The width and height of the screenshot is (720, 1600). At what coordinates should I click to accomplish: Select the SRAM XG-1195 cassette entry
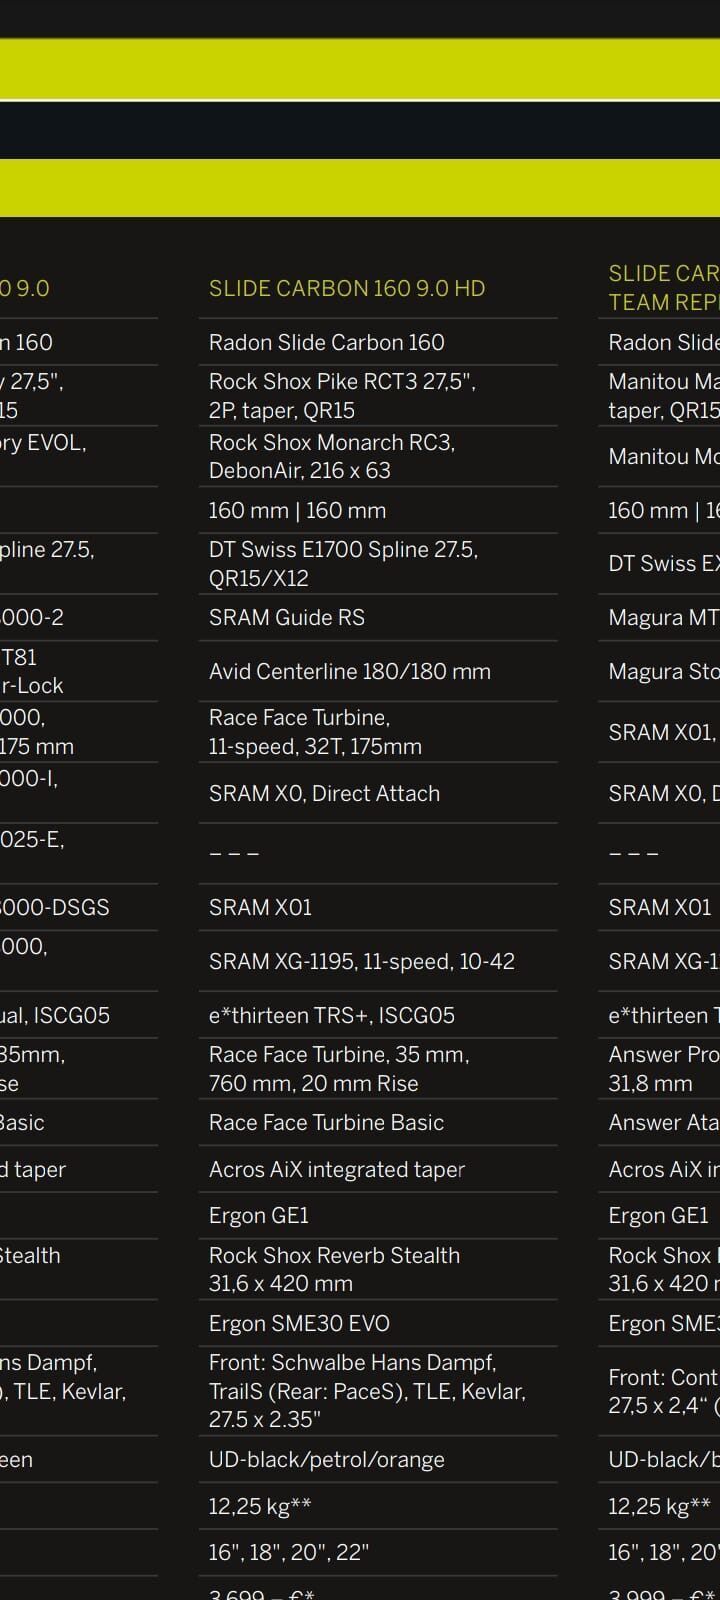pyautogui.click(x=361, y=961)
